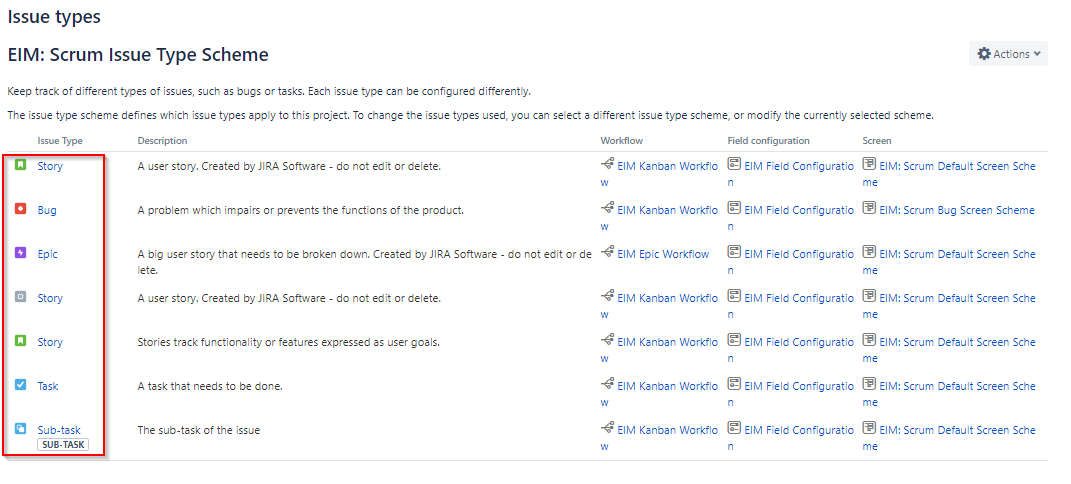Click the 'Issue Type' column header
Image resolution: width=1071 pixels, height=484 pixels.
pos(60,141)
